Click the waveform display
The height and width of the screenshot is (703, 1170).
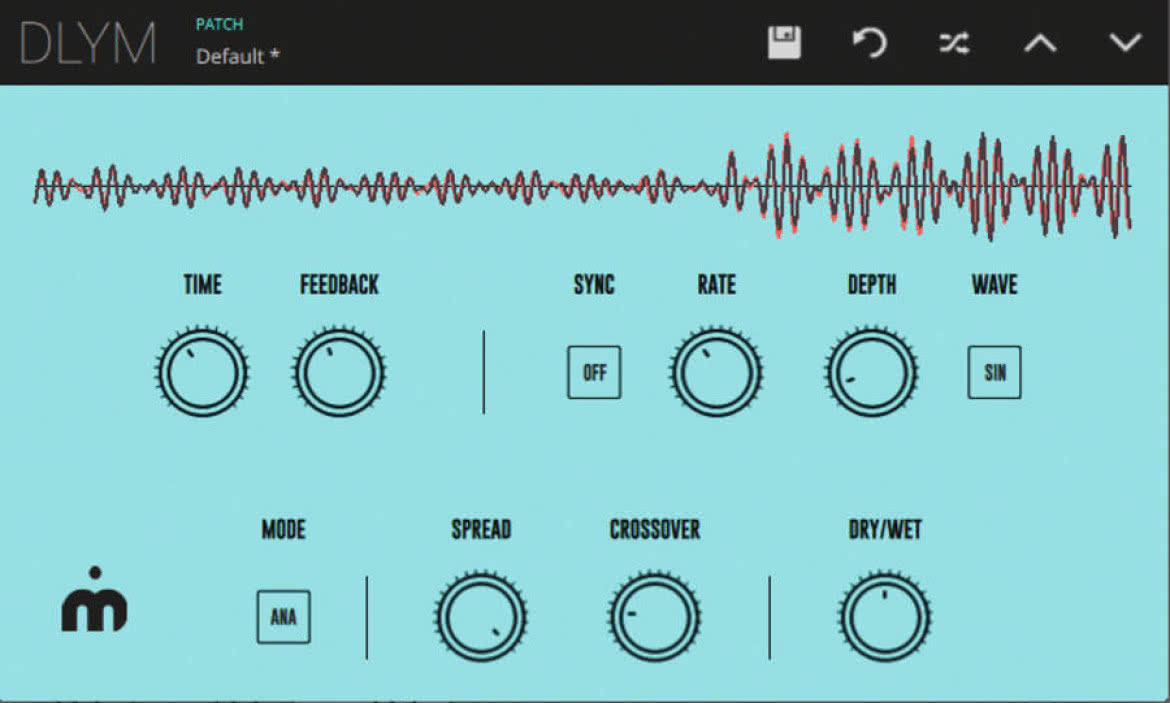[583, 187]
